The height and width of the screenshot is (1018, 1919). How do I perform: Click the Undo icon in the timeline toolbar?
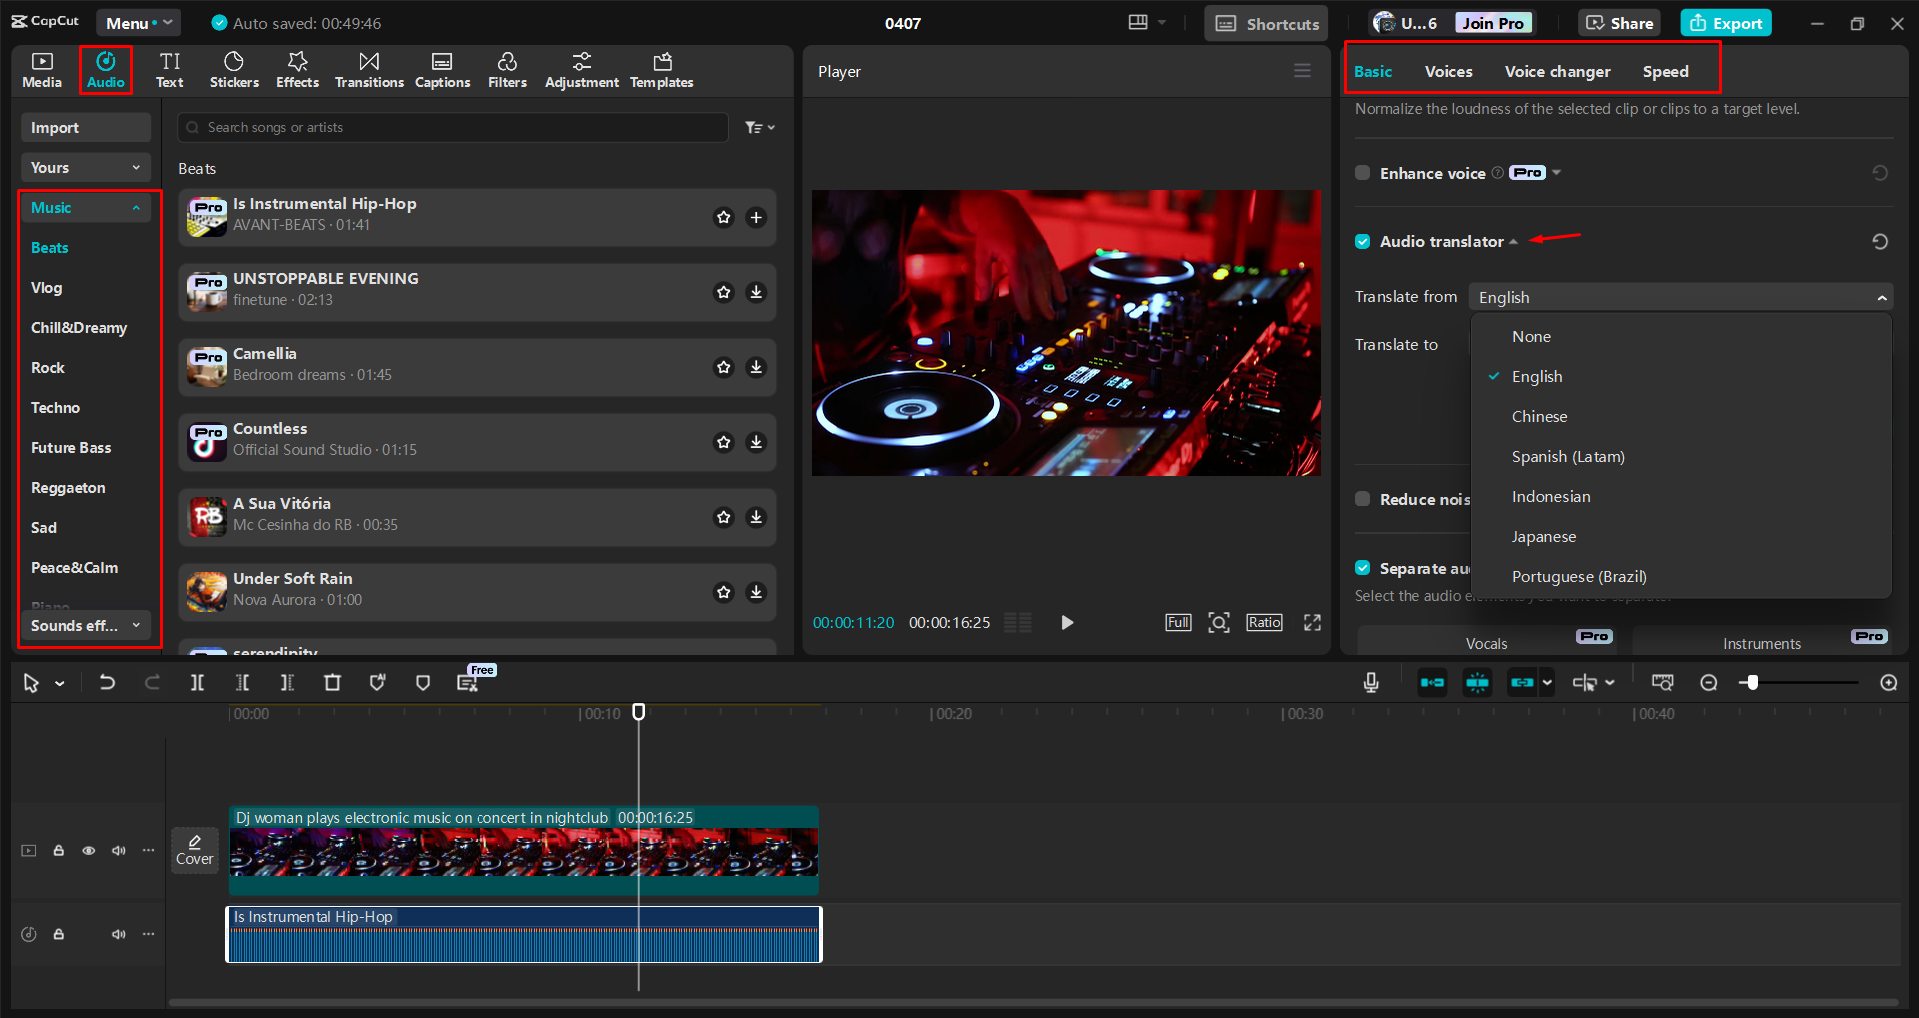pos(107,682)
